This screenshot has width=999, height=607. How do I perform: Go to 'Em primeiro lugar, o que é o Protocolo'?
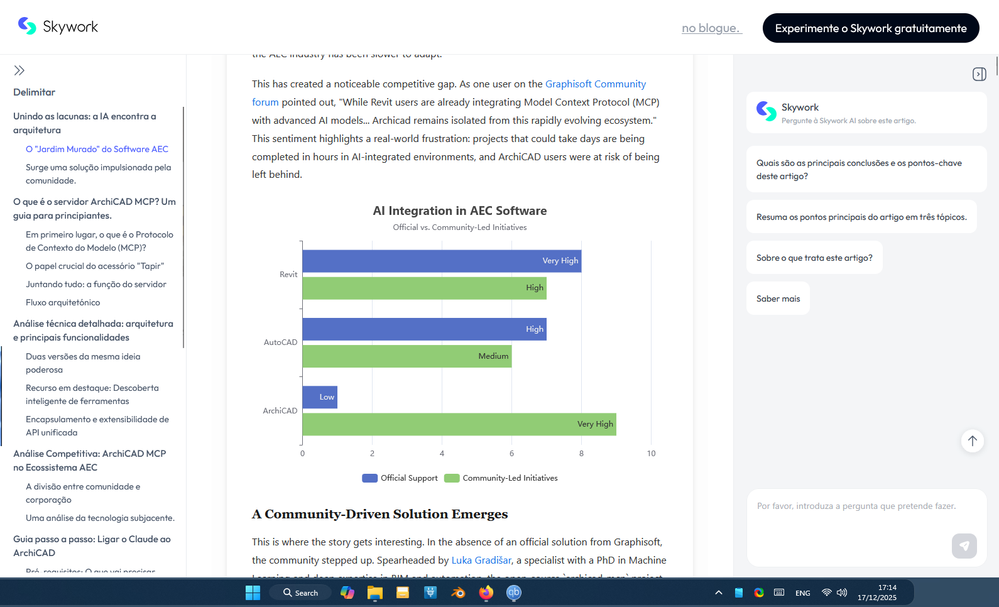[x=99, y=241]
